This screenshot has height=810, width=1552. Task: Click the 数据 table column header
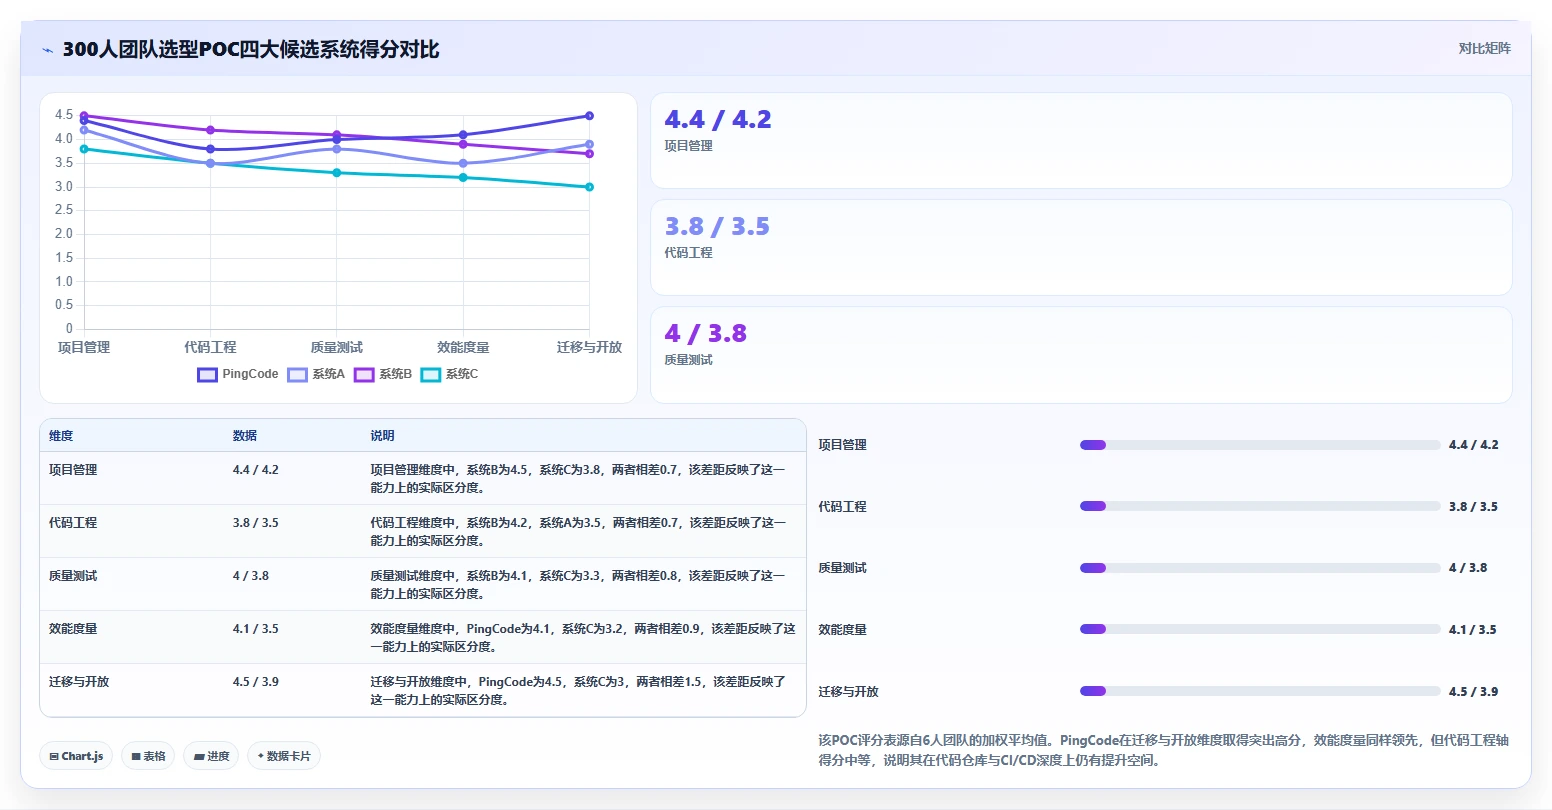pos(245,436)
